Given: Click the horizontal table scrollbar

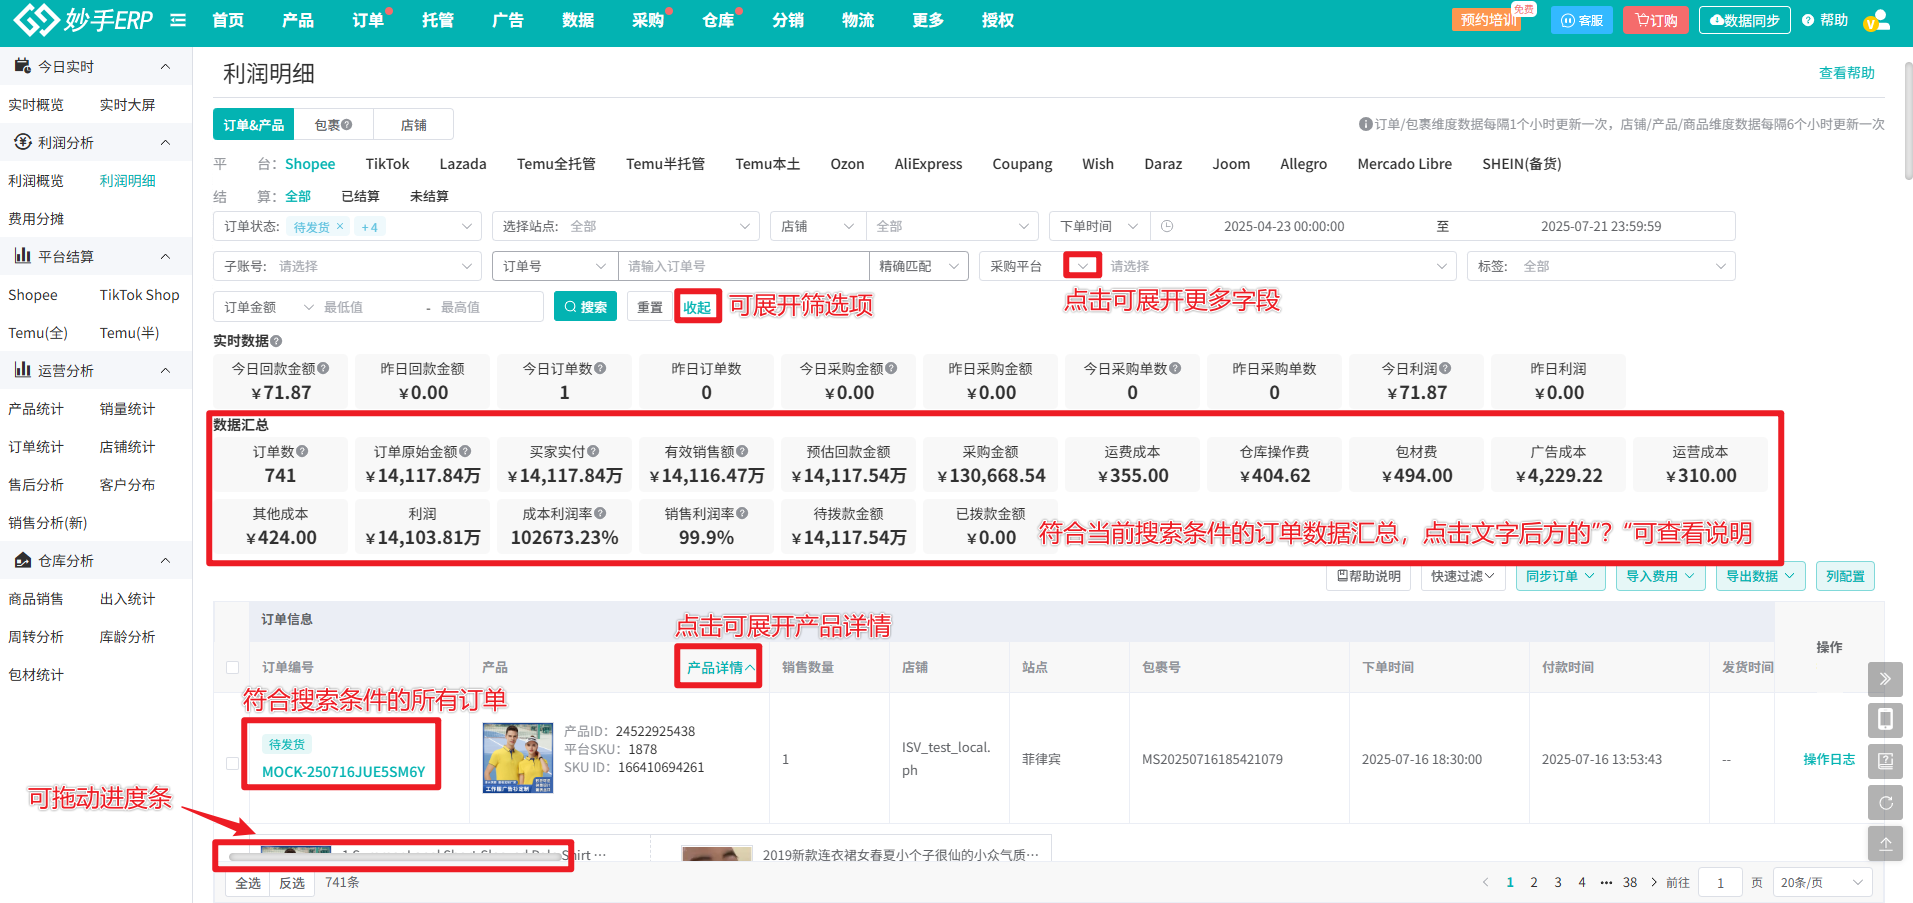Looking at the screenshot, I should tap(395, 857).
